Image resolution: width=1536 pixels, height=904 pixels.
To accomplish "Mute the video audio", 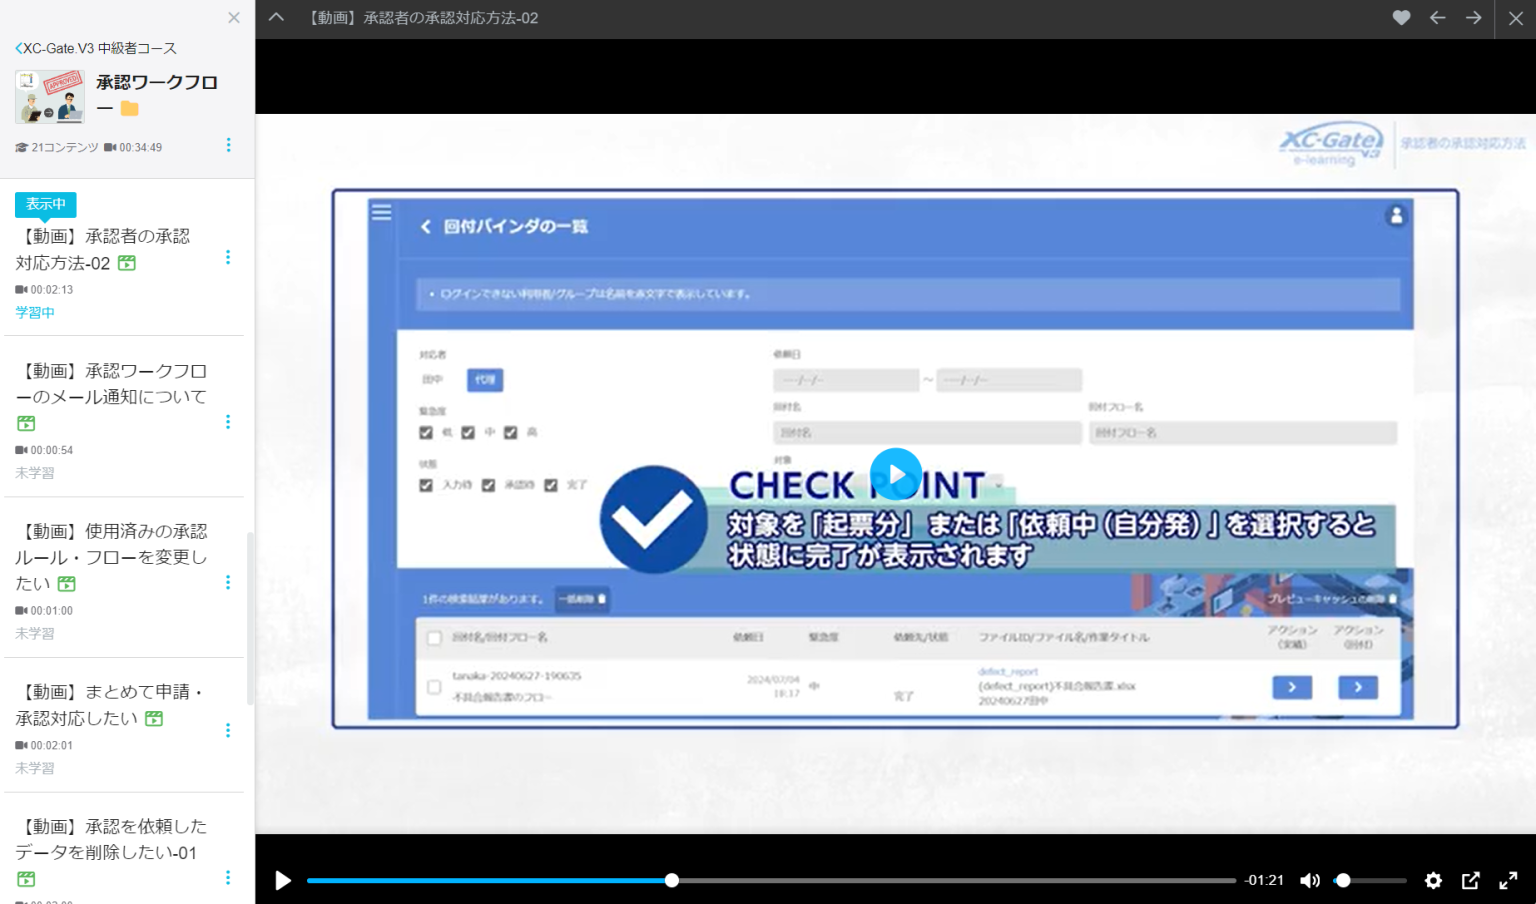I will point(1310,880).
